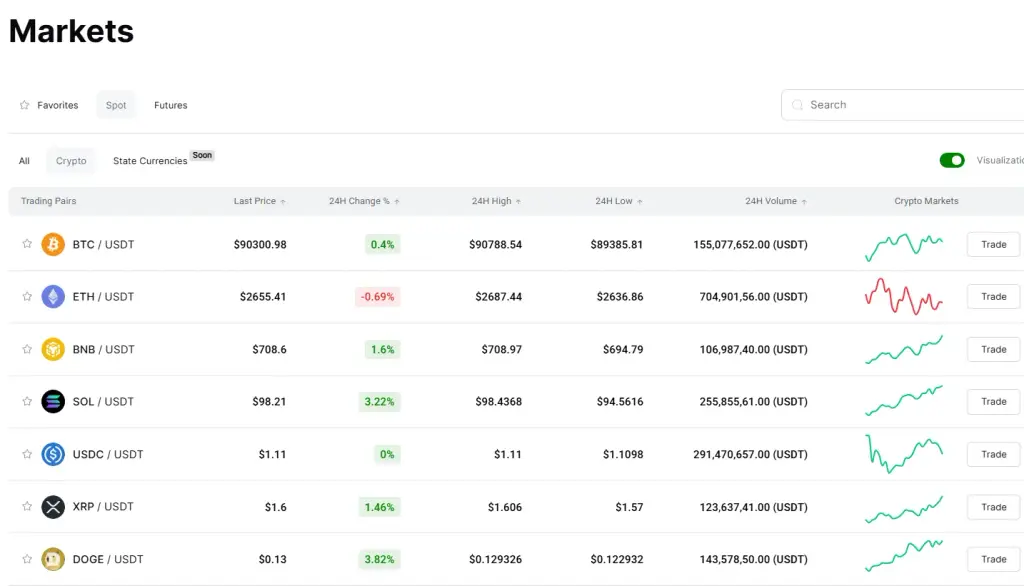
Task: Sort by 24H Volume arrow
Action: (x=804, y=202)
